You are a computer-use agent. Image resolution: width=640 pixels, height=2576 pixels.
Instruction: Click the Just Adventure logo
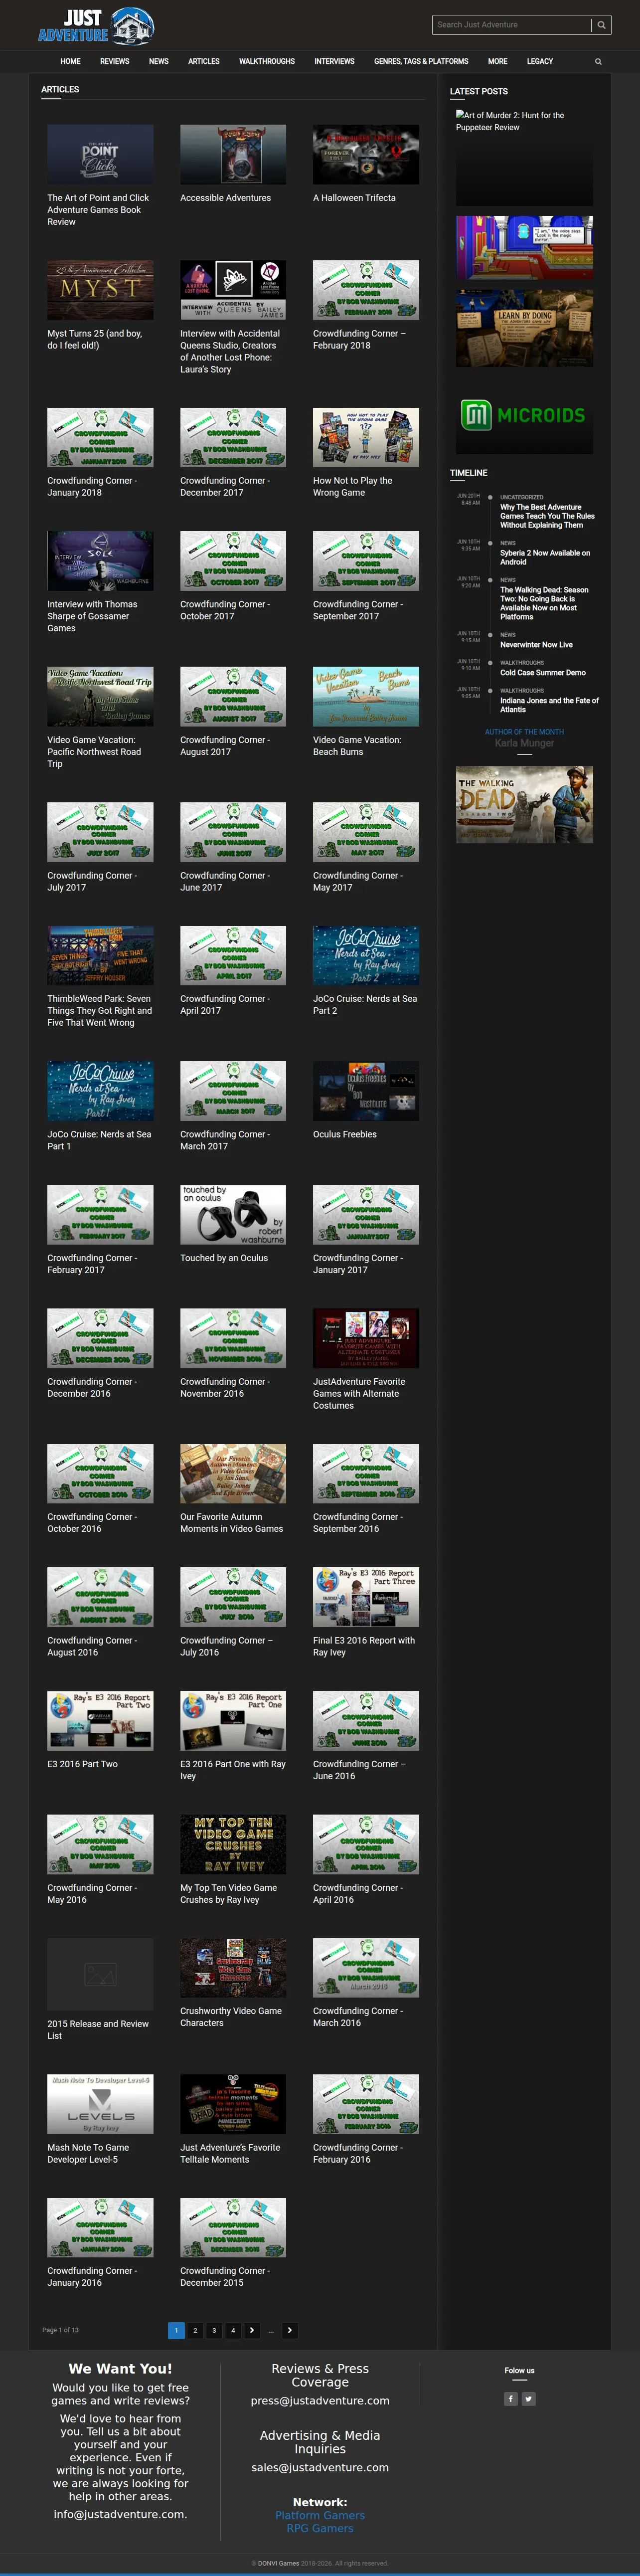[96, 26]
